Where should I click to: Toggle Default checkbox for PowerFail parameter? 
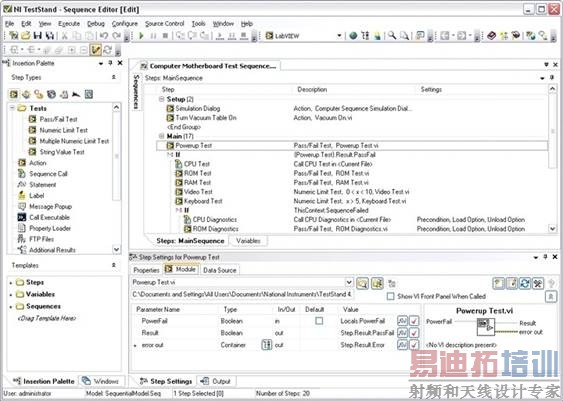(319, 321)
